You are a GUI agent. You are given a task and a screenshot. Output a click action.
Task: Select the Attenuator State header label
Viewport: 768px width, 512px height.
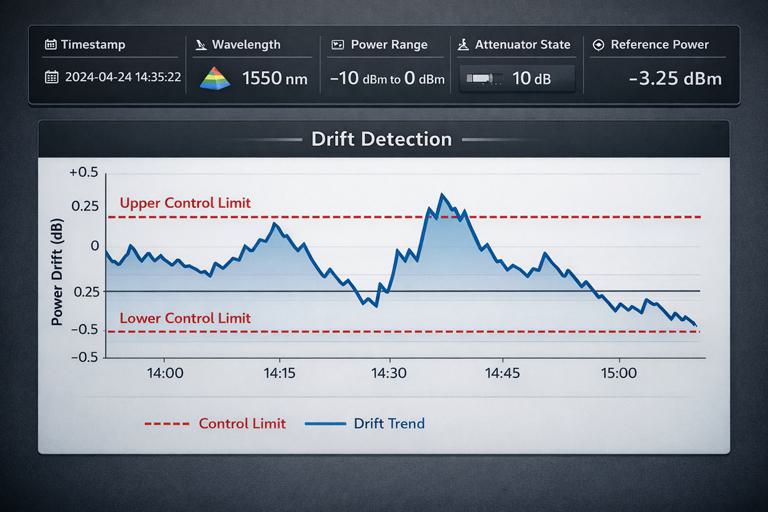[x=523, y=45]
